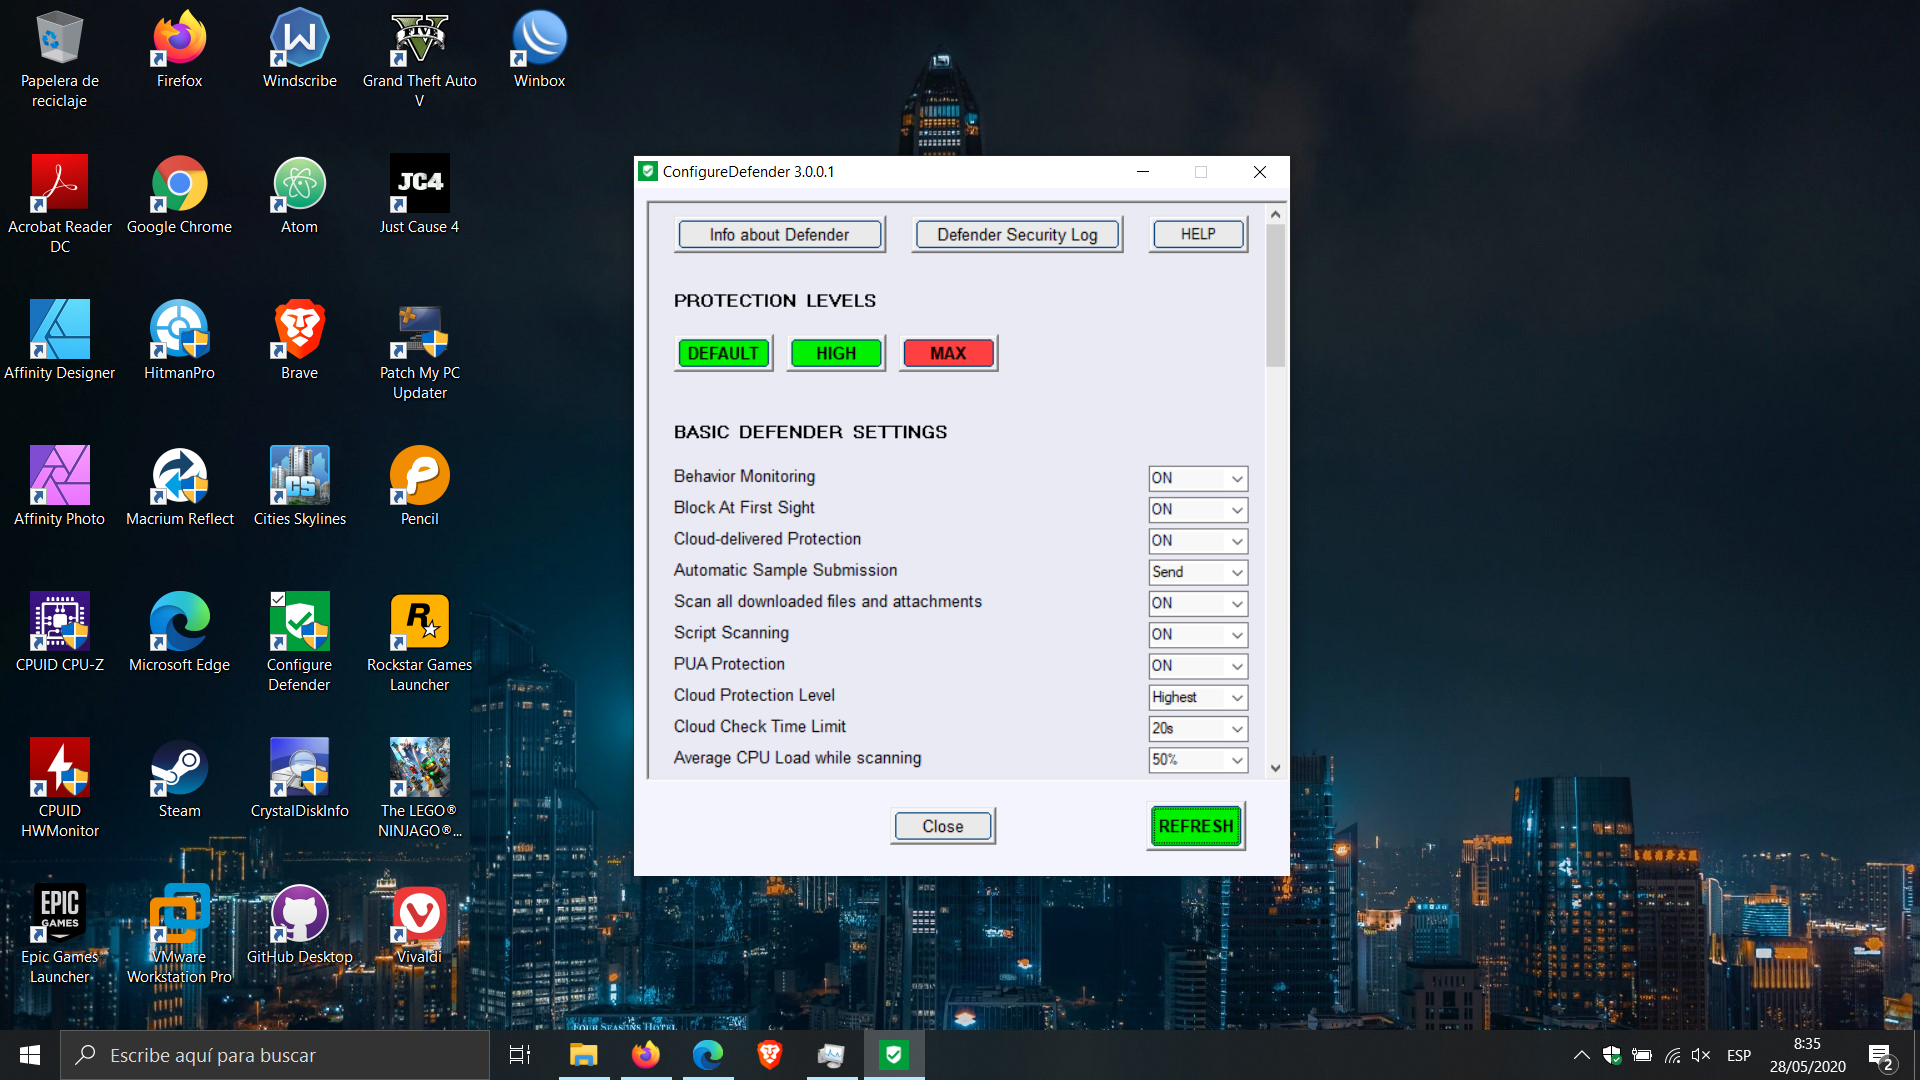This screenshot has height=1080, width=1920.
Task: Open Brave browser from the taskbar
Action: coord(769,1055)
